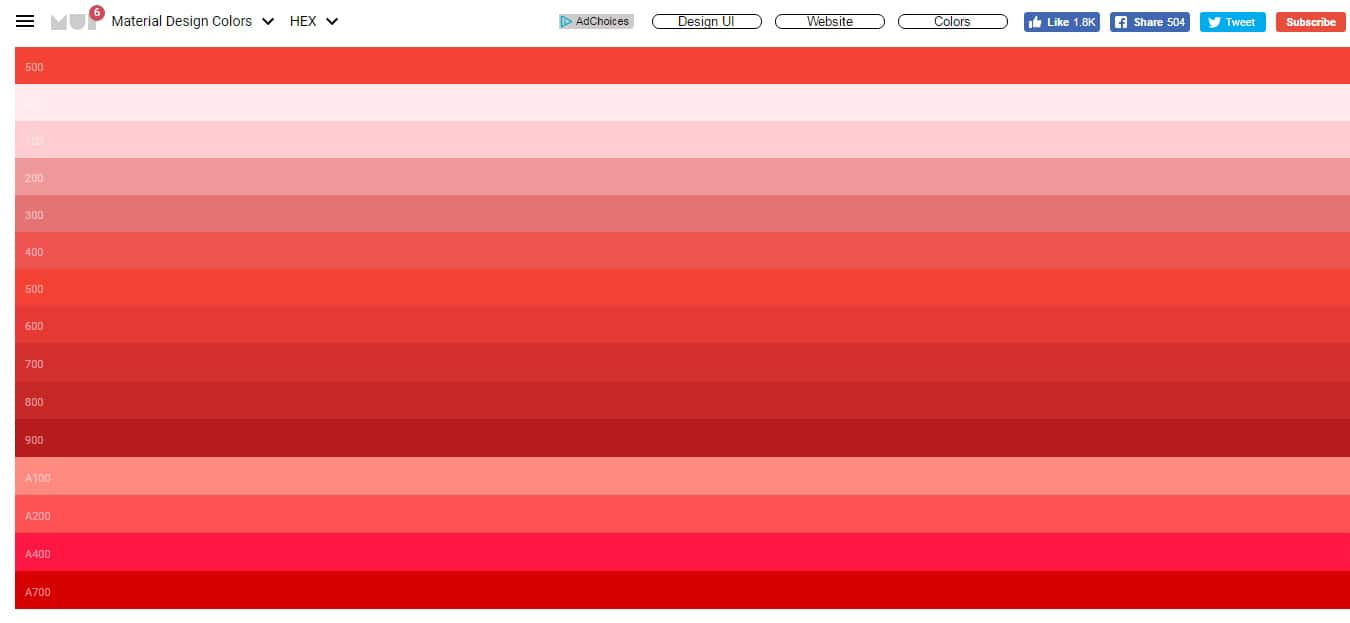Select the accent A100 swatch
This screenshot has height=623, width=1350.
click(682, 476)
